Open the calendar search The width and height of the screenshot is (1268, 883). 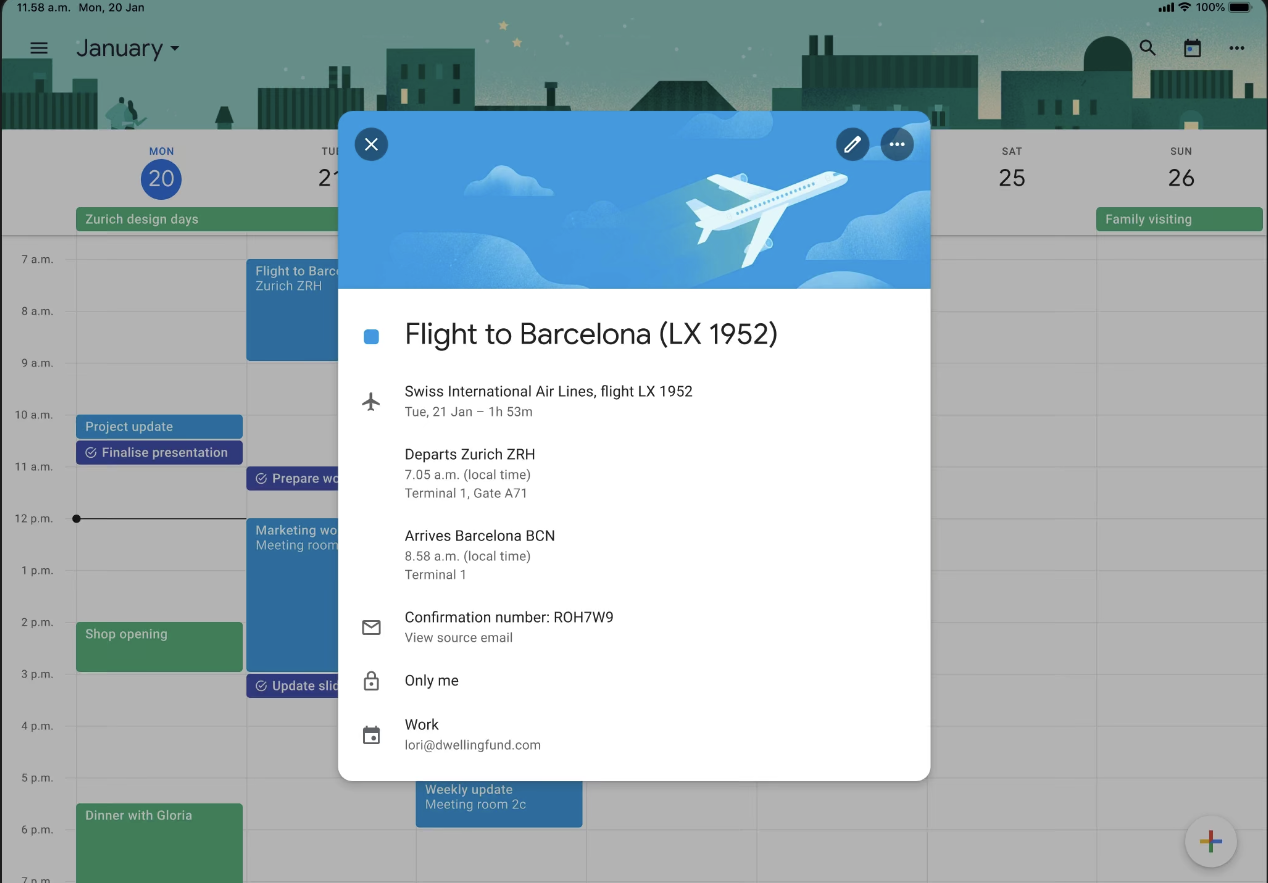1148,48
